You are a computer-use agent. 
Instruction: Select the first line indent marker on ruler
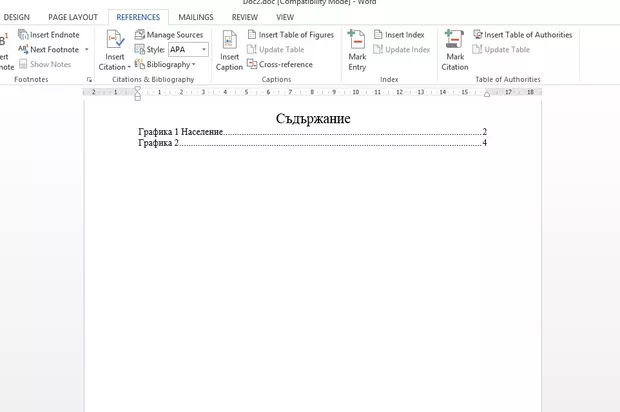coord(137,89)
